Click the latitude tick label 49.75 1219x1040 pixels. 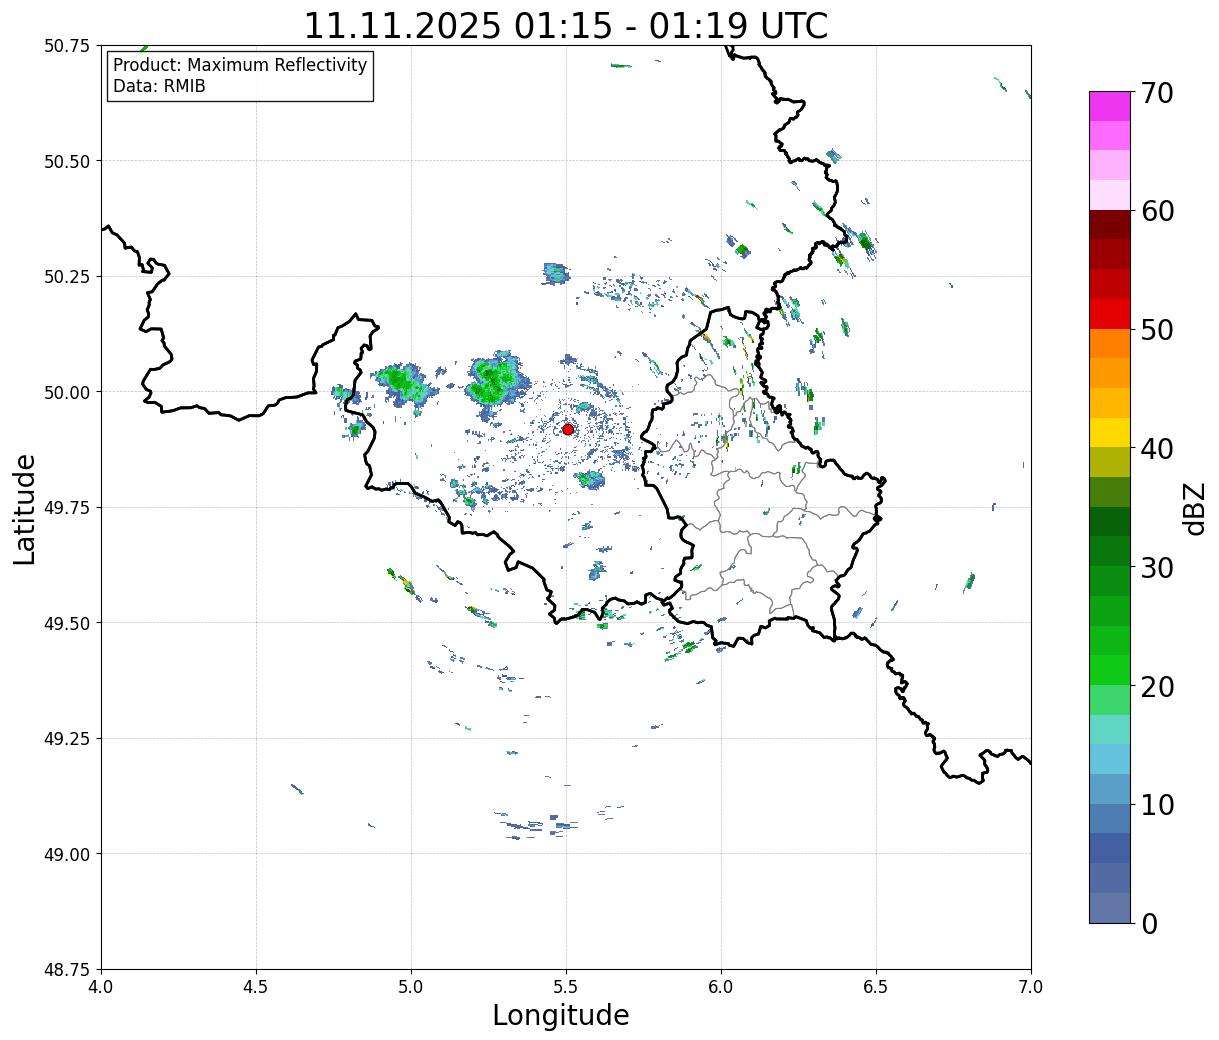(x=67, y=508)
